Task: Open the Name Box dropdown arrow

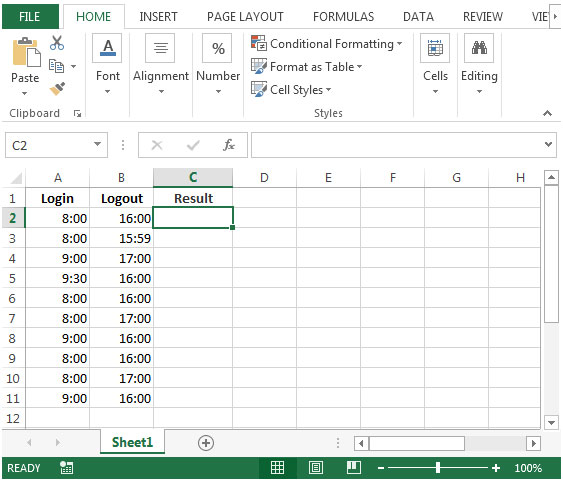Action: pyautogui.click(x=97, y=144)
